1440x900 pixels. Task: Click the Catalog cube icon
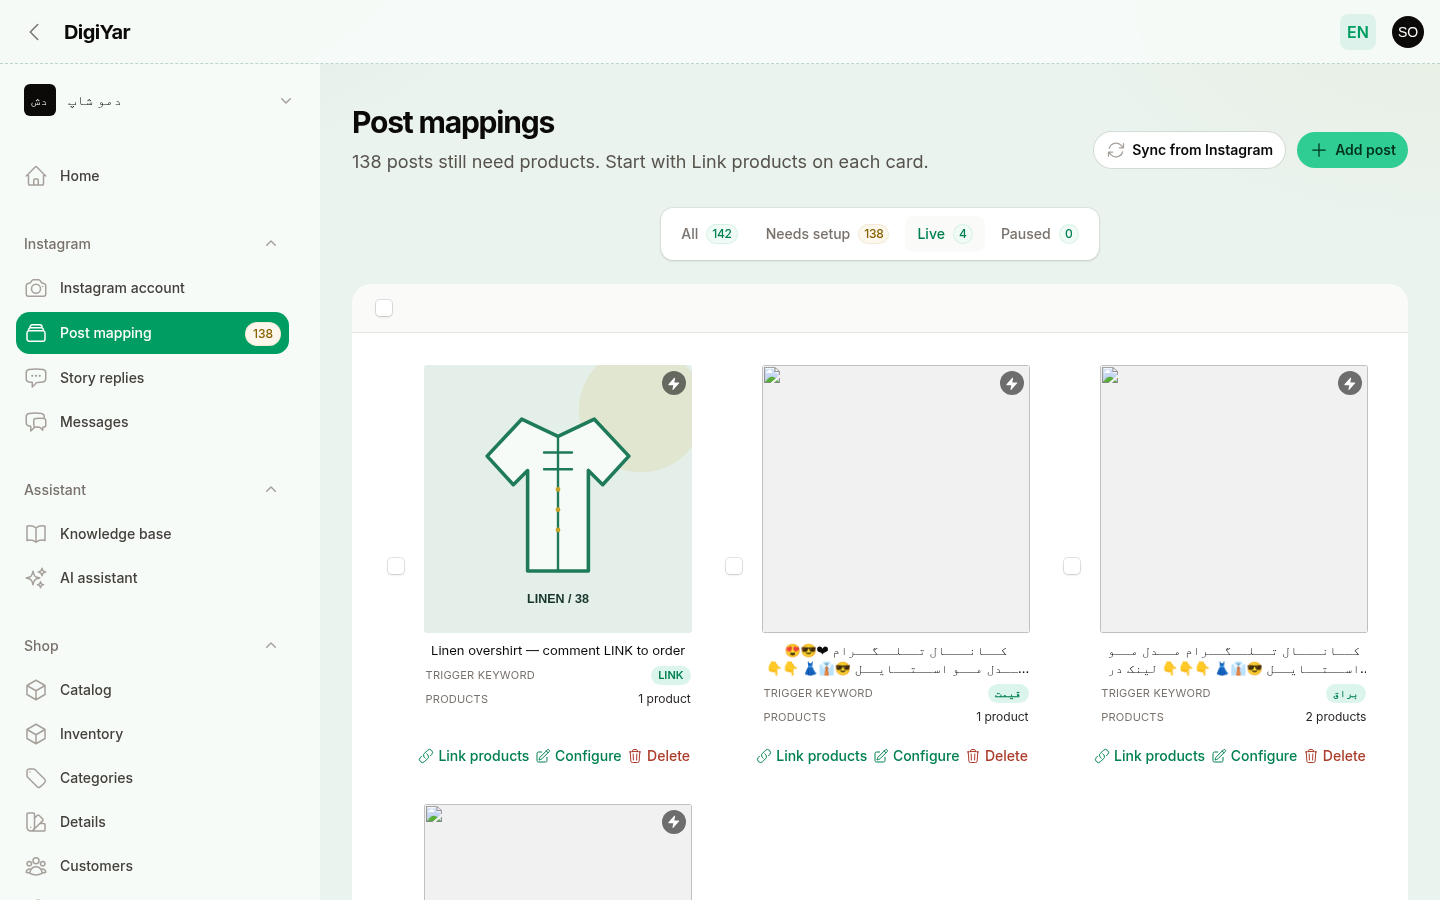tap(36, 690)
